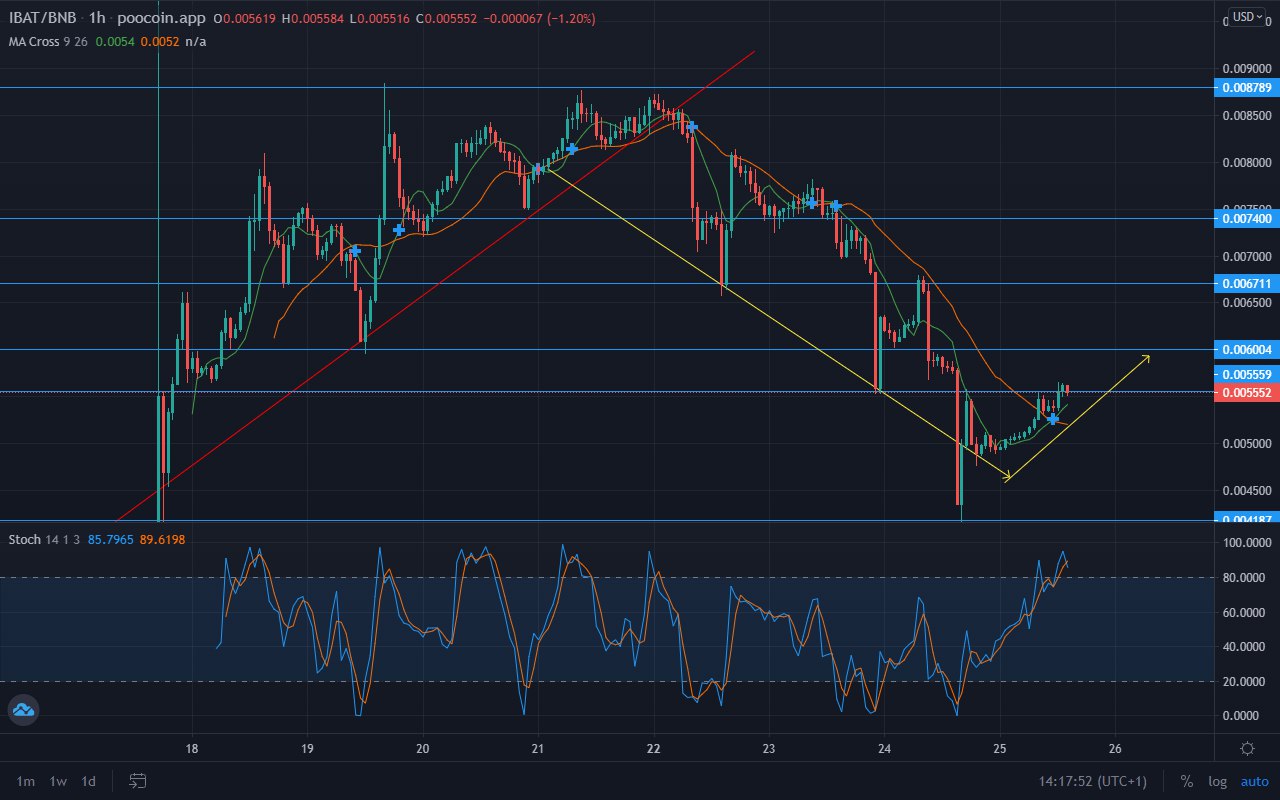Click the TradingView cloud logo
Viewport: 1280px width, 800px height.
(23, 712)
